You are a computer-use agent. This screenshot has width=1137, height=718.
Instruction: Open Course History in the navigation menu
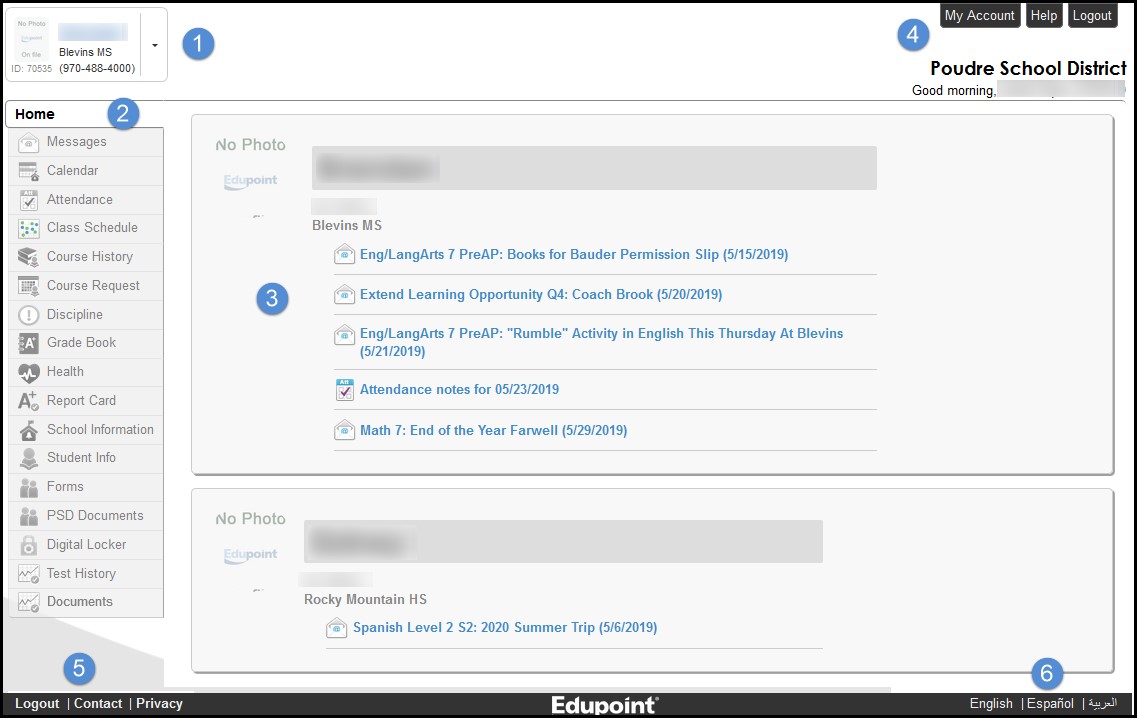pyautogui.click(x=86, y=257)
